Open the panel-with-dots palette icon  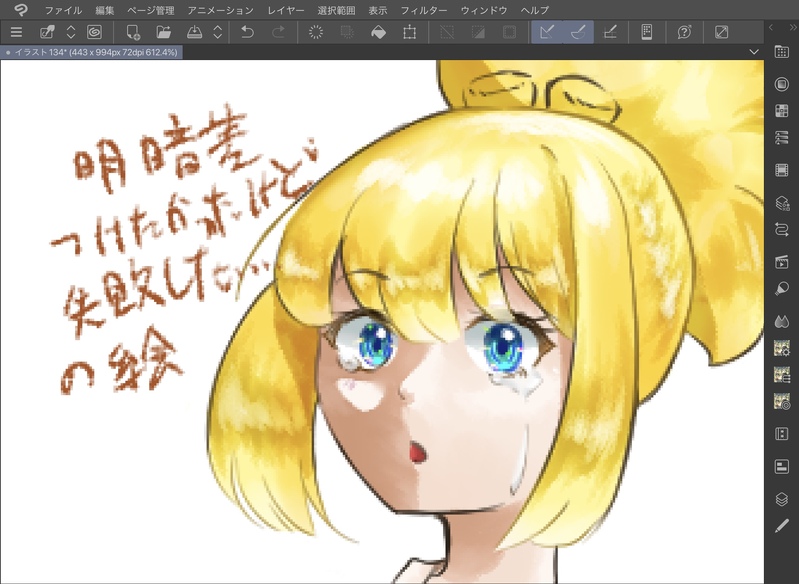(782, 434)
